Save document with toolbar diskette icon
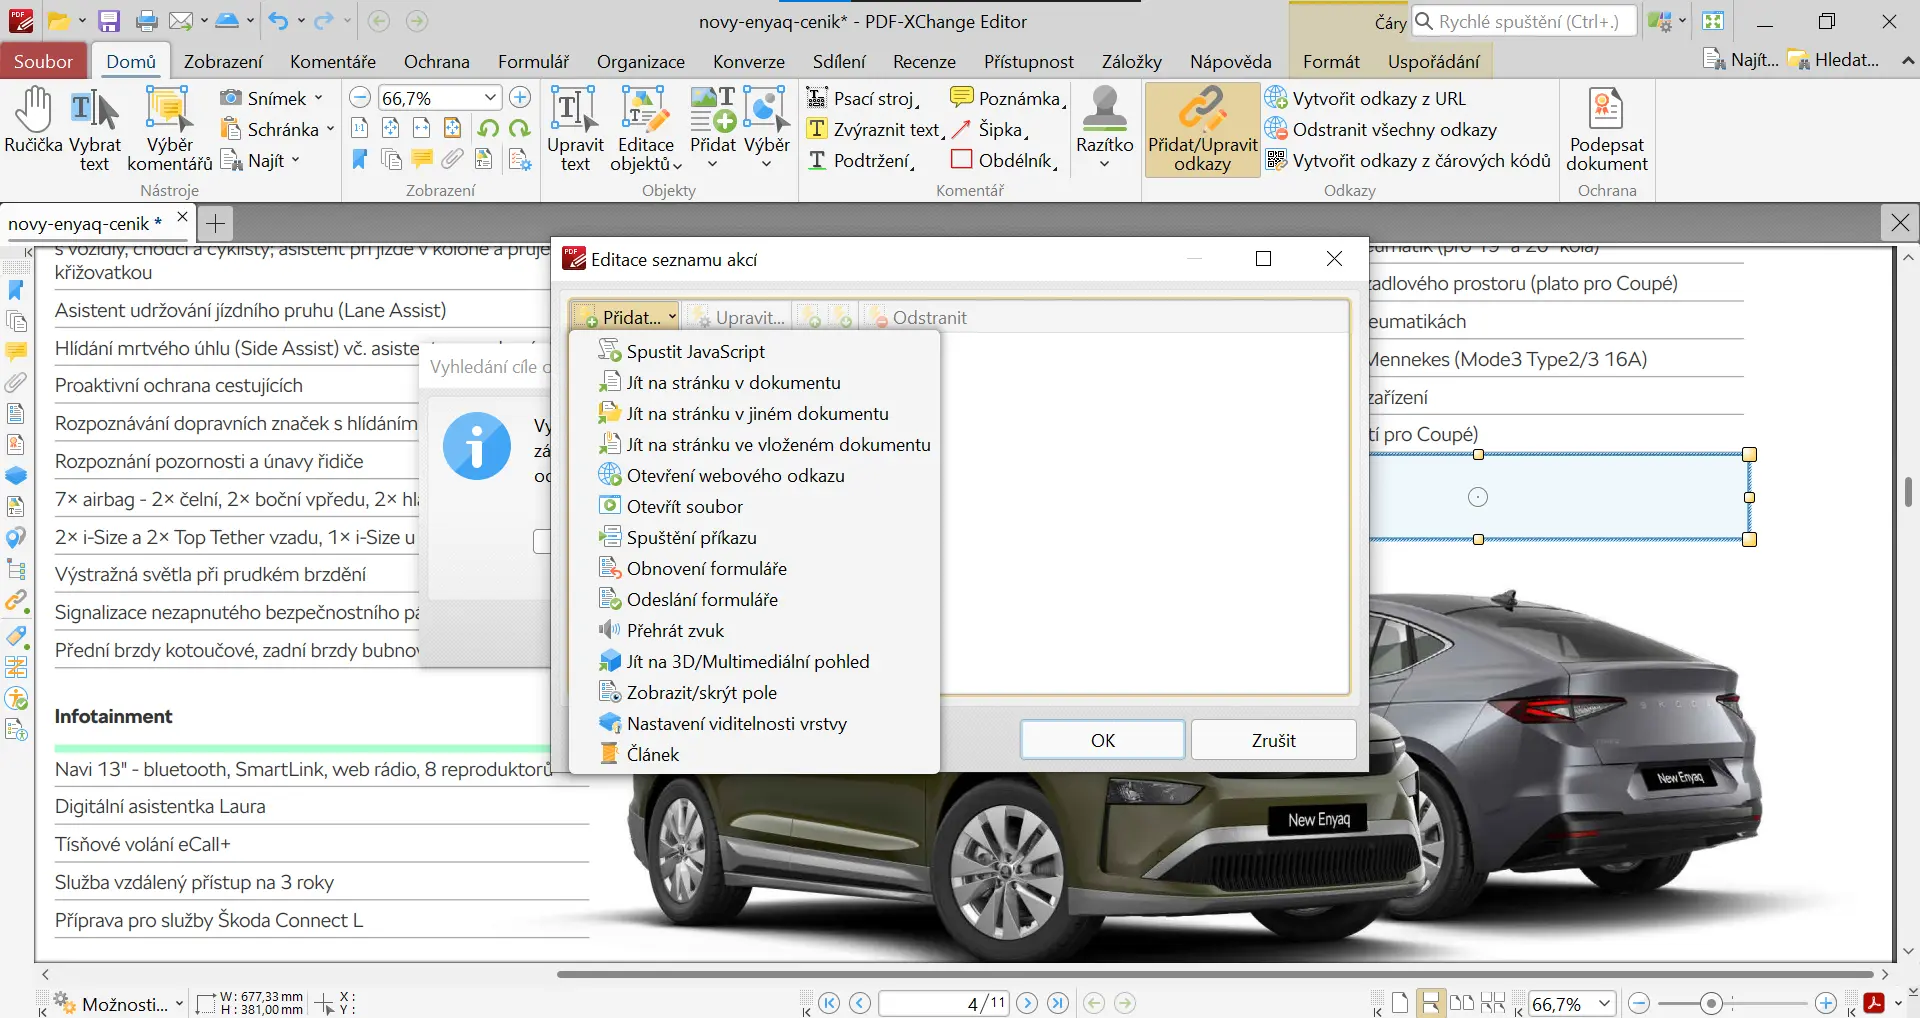The height and width of the screenshot is (1018, 1920). 109,21
